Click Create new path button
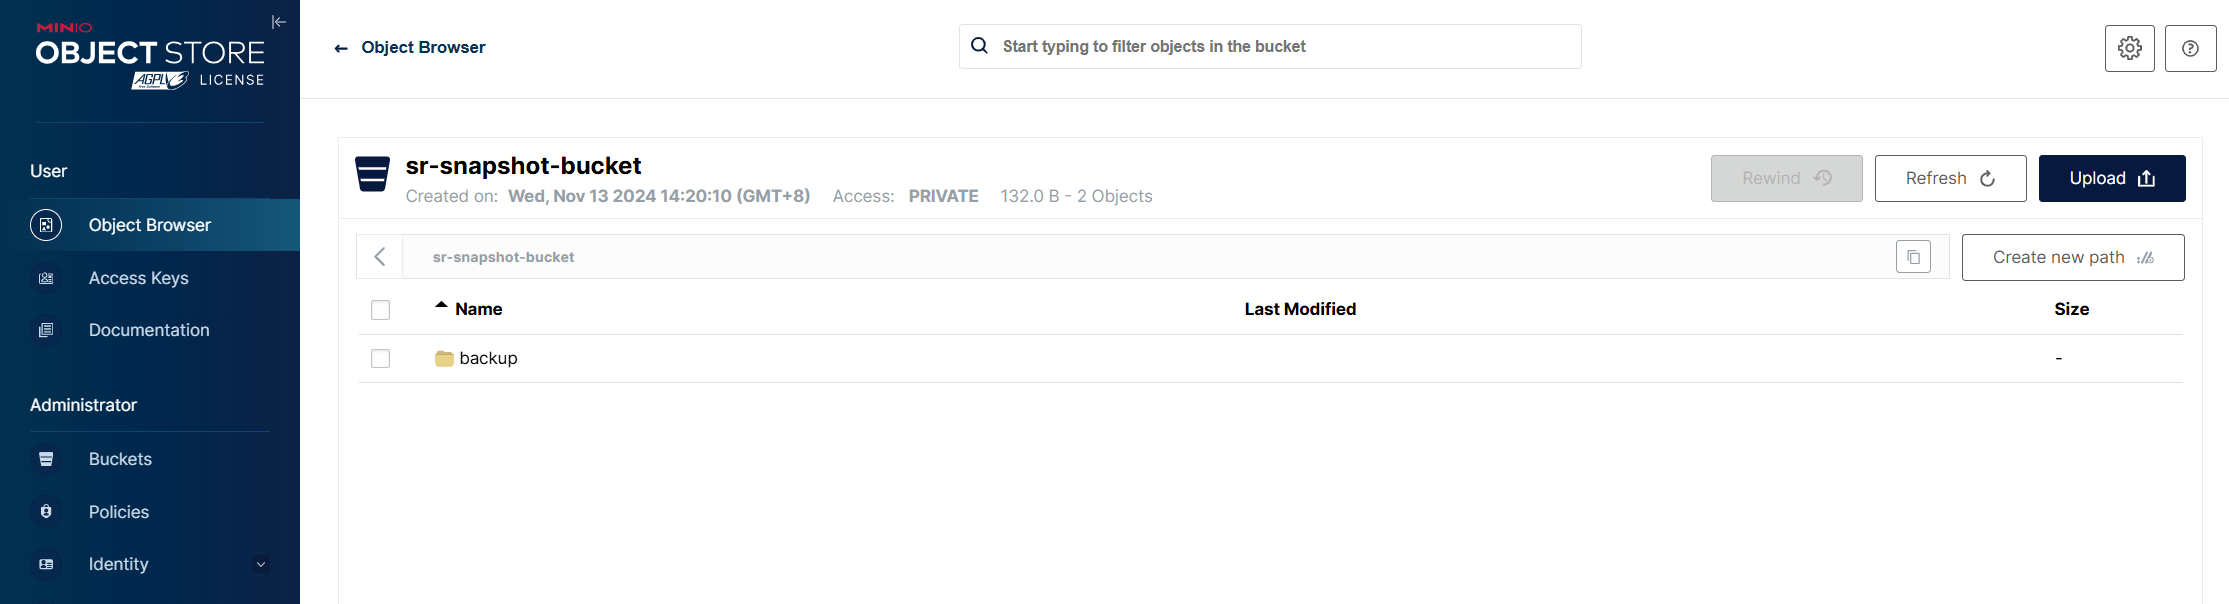 [x=2073, y=257]
